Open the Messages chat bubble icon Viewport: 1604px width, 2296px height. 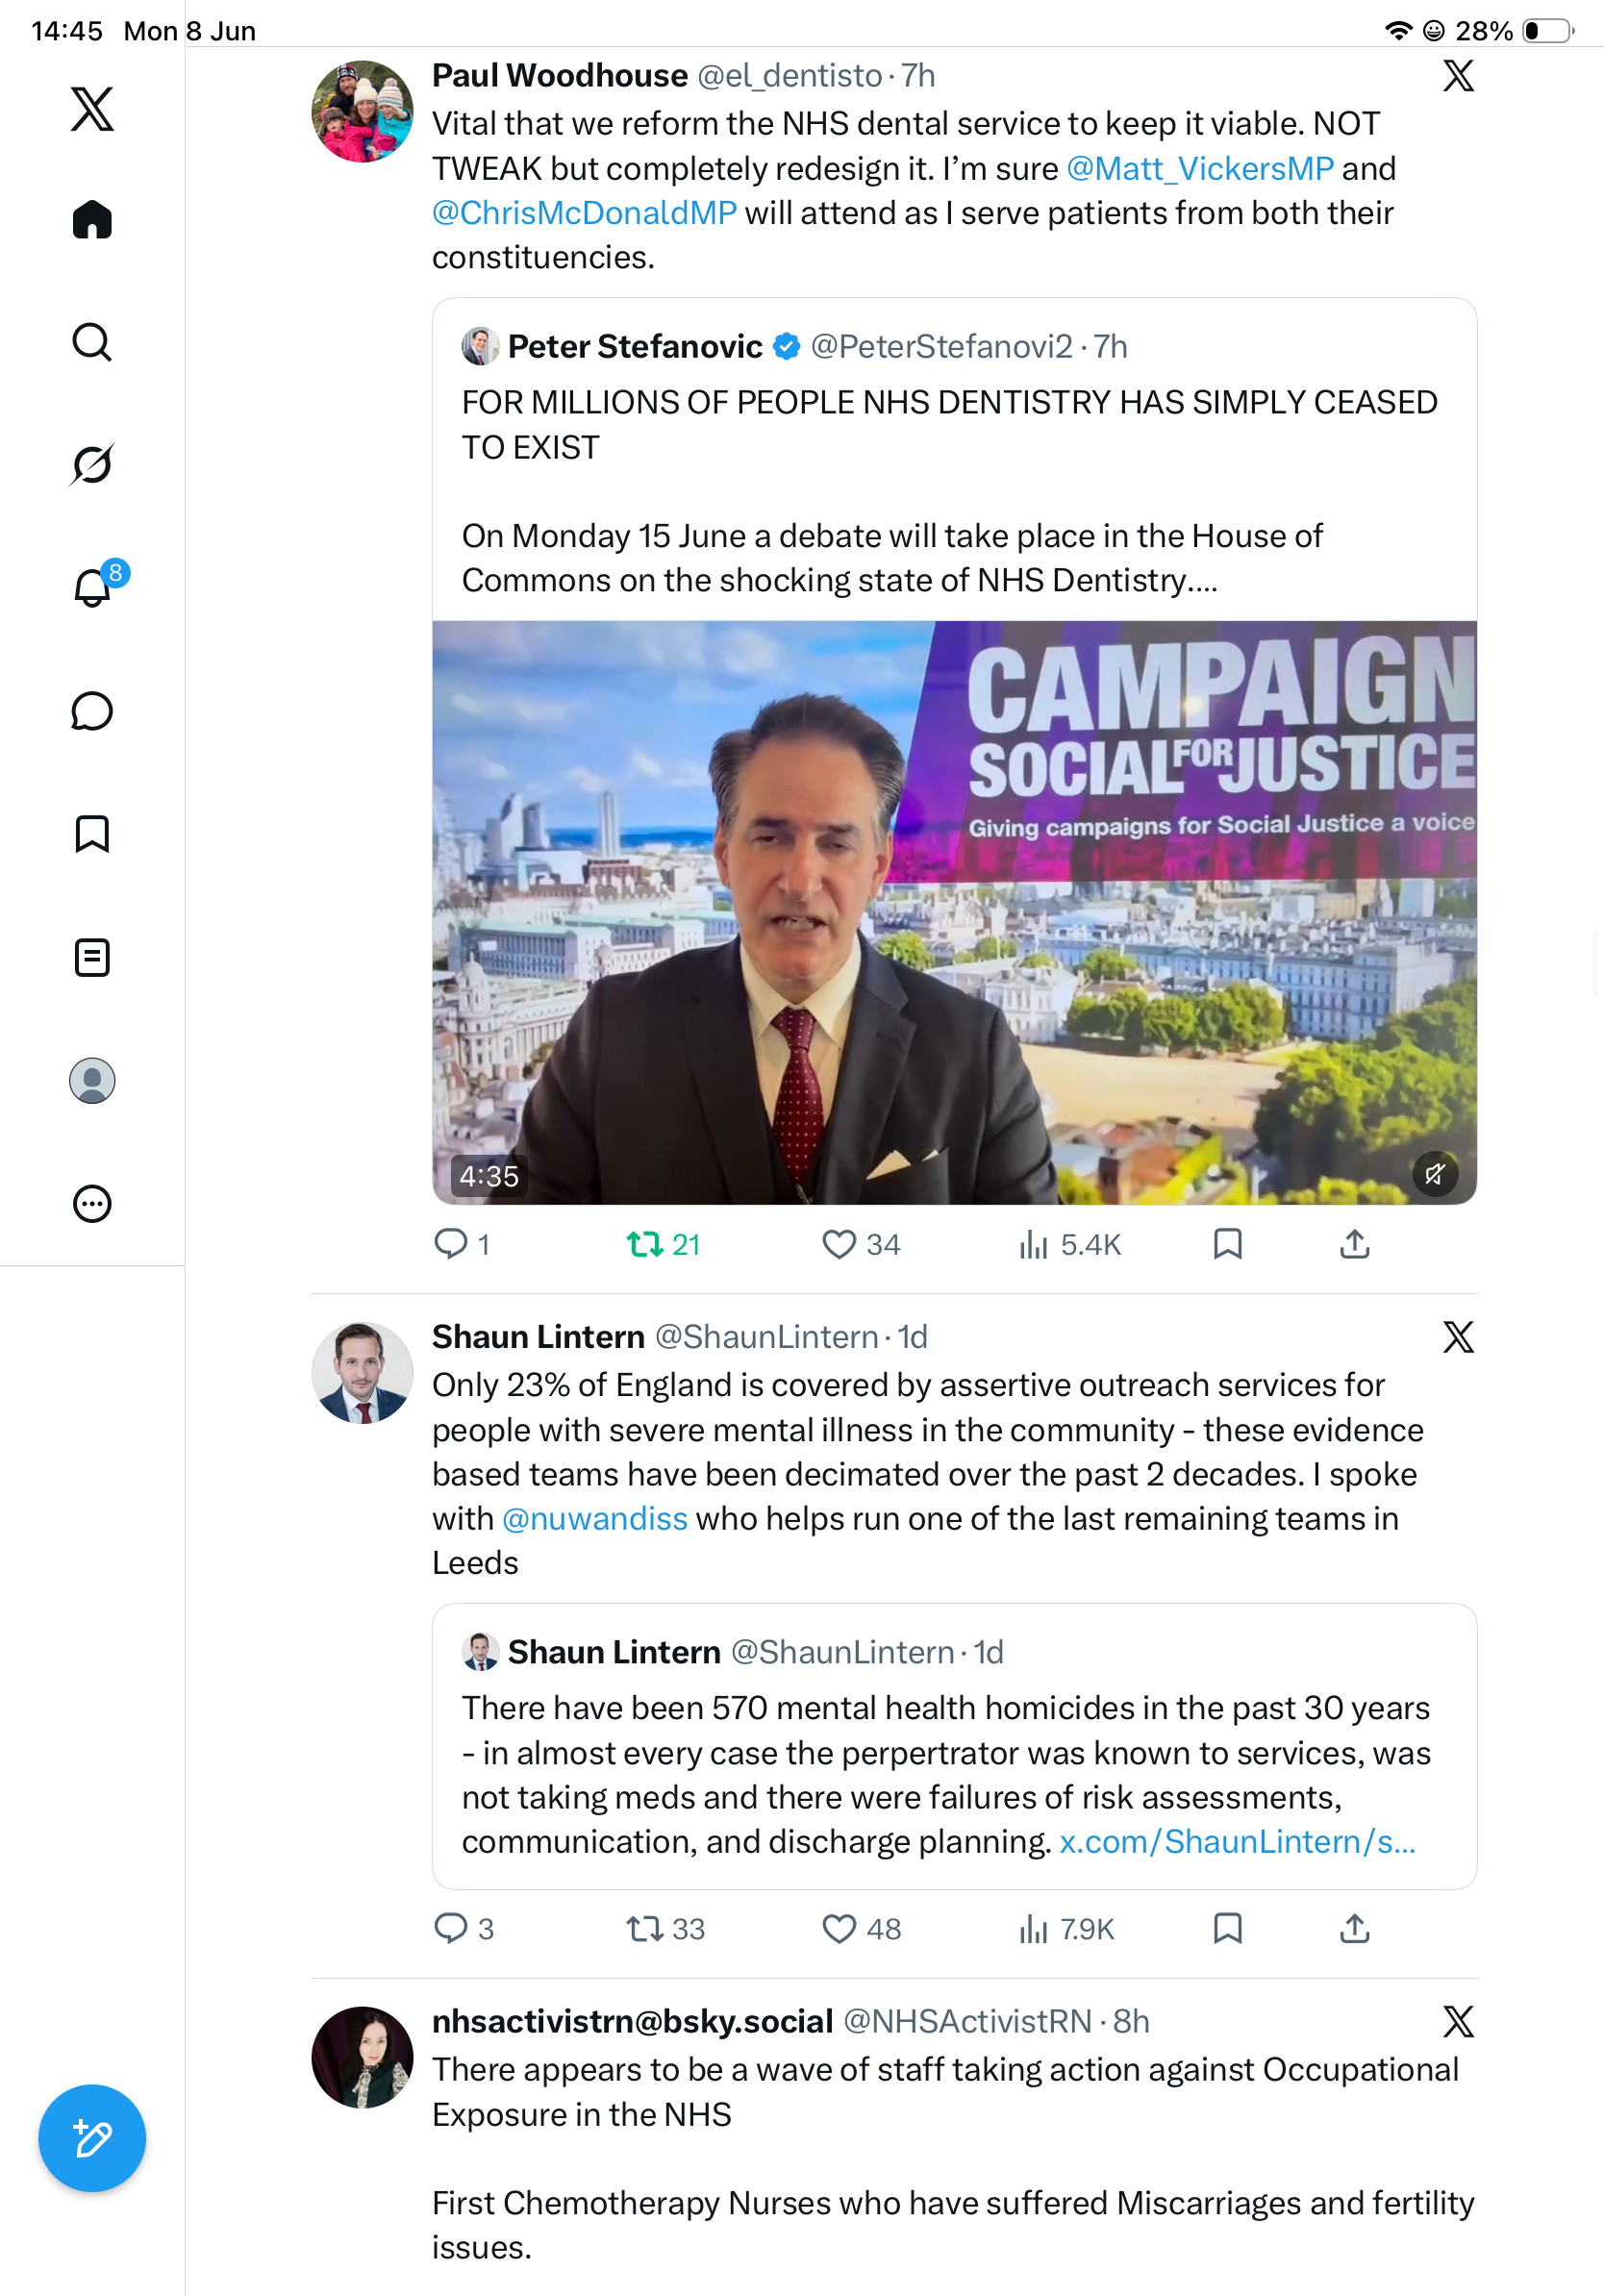92,711
